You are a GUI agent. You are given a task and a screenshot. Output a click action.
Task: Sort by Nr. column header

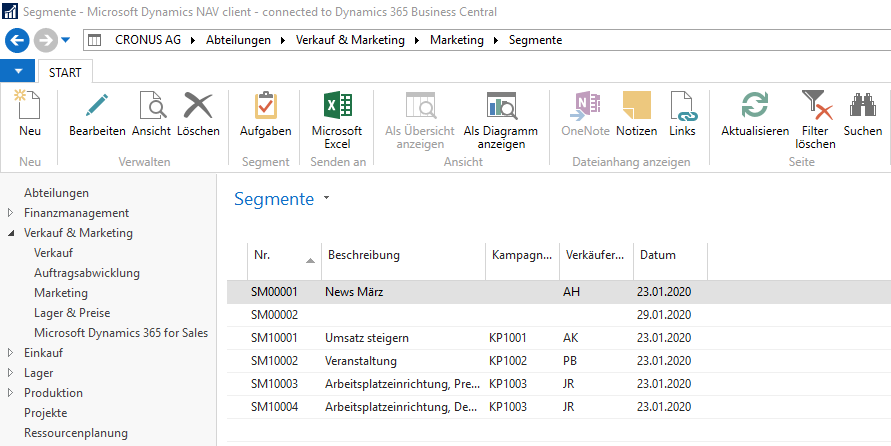click(x=284, y=261)
